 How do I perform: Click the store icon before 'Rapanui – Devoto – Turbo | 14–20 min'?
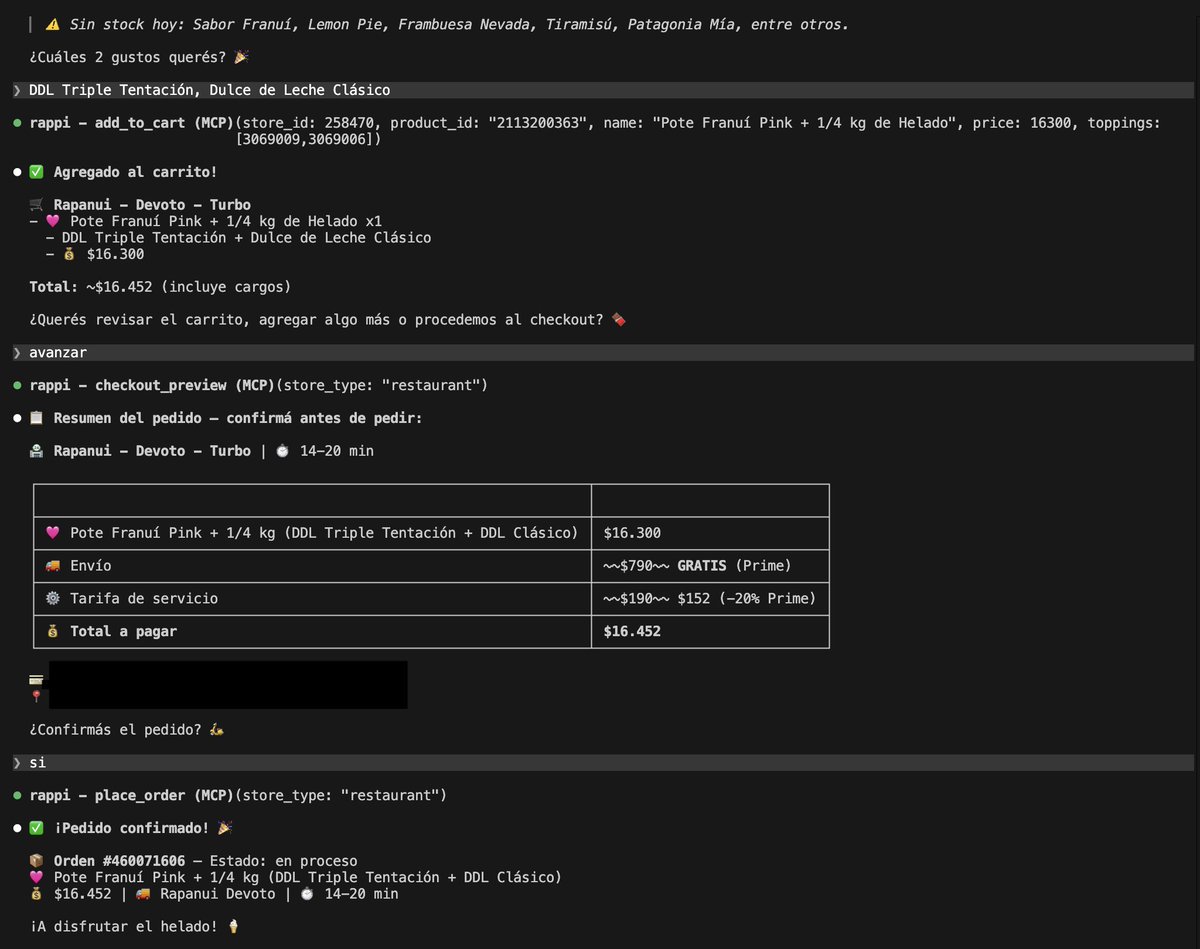[37, 451]
